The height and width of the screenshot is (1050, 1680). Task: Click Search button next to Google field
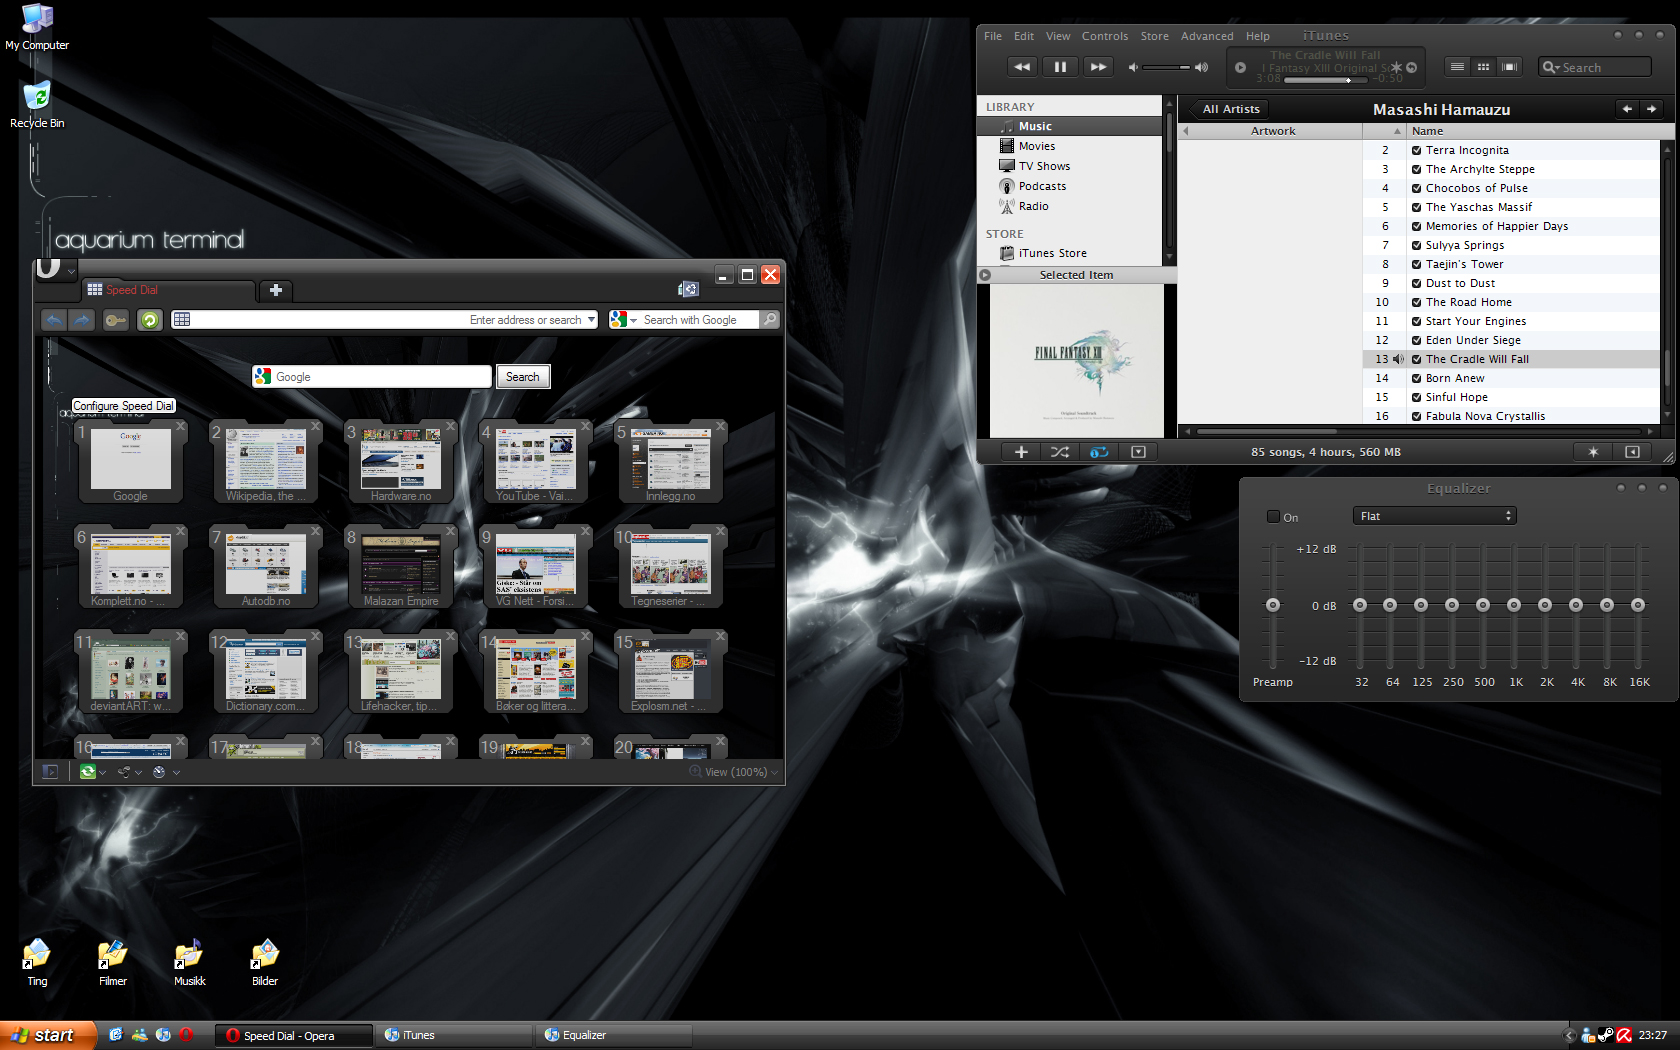522,377
